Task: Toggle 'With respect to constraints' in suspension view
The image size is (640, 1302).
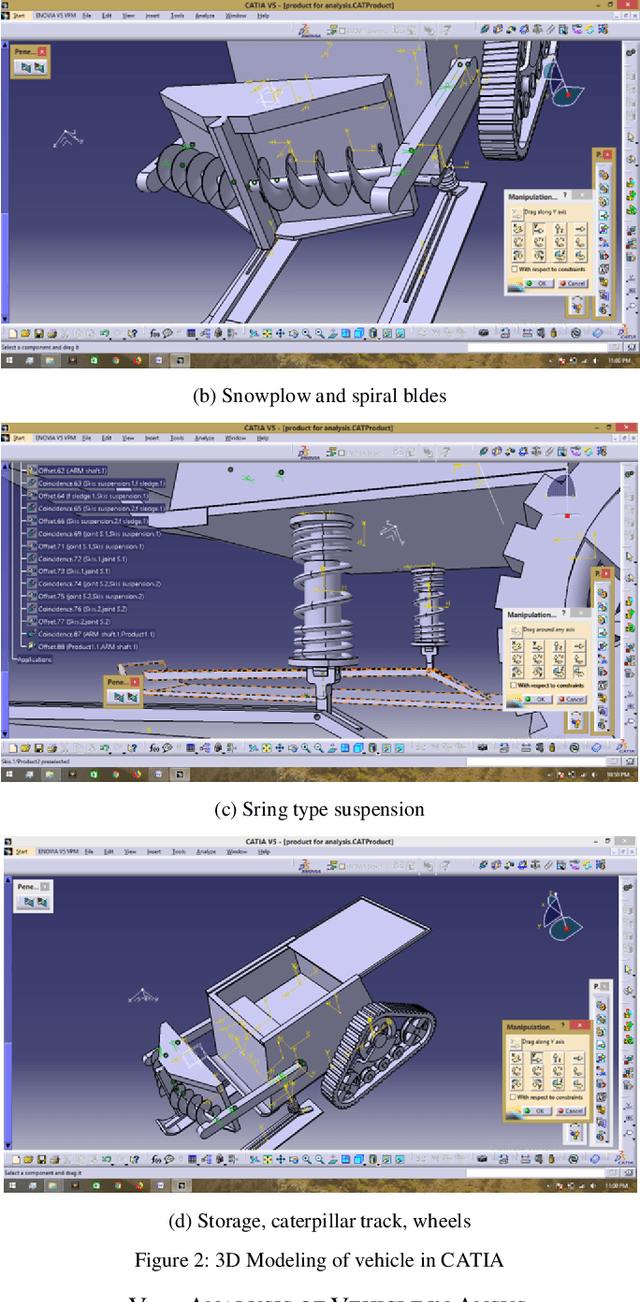Action: (512, 685)
